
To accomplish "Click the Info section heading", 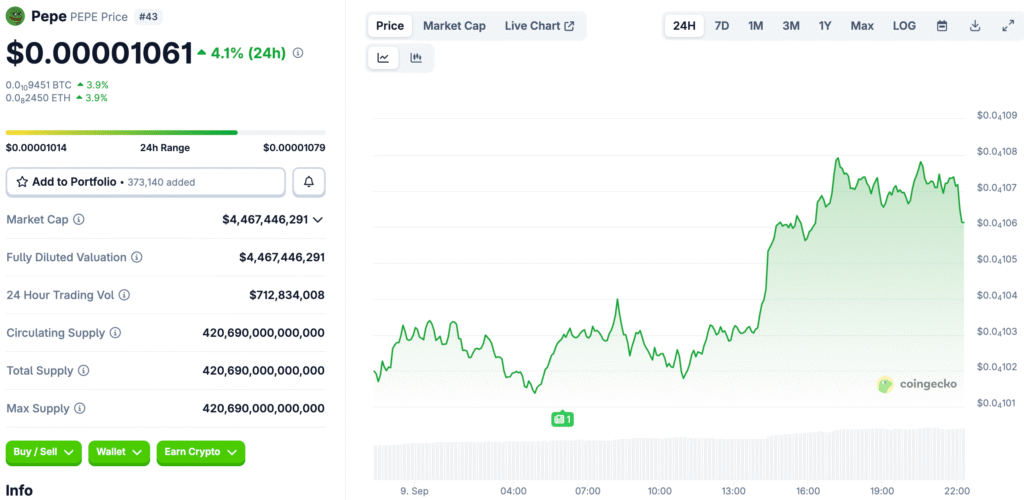I will point(19,490).
